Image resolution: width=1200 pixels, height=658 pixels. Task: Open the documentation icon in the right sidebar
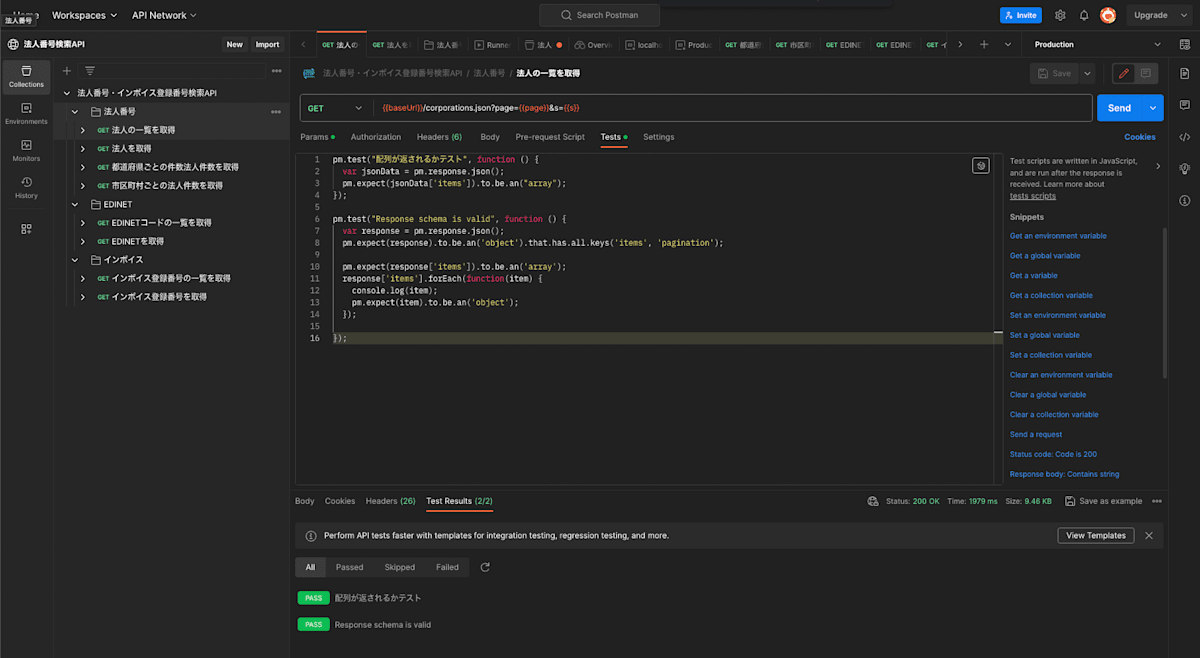[1185, 73]
